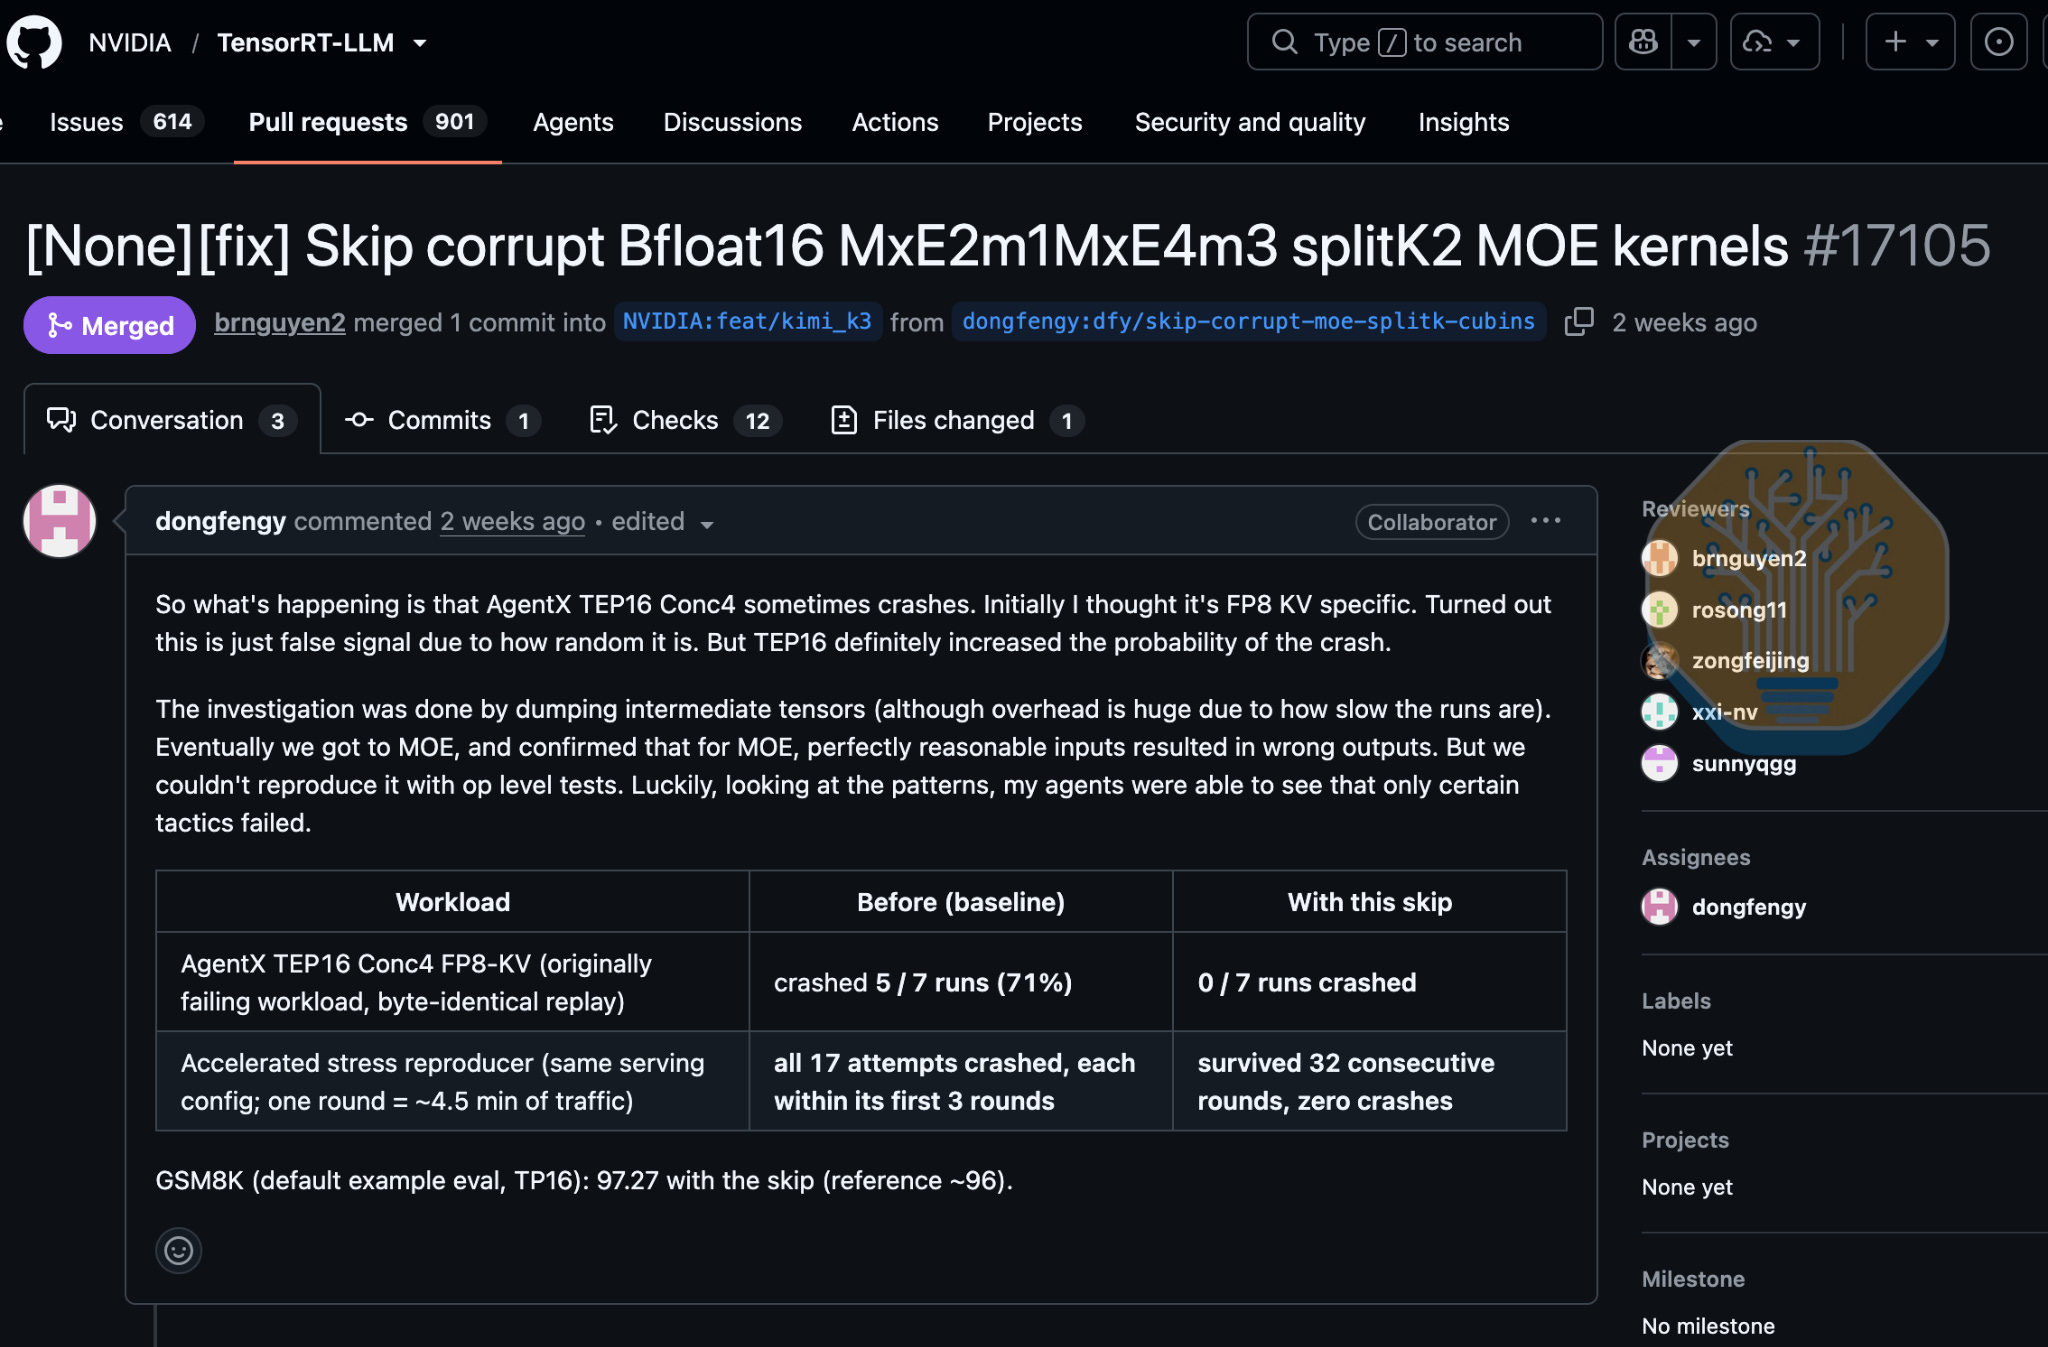Open reviewer rosong11's profile
The image size is (2048, 1347).
click(1739, 610)
